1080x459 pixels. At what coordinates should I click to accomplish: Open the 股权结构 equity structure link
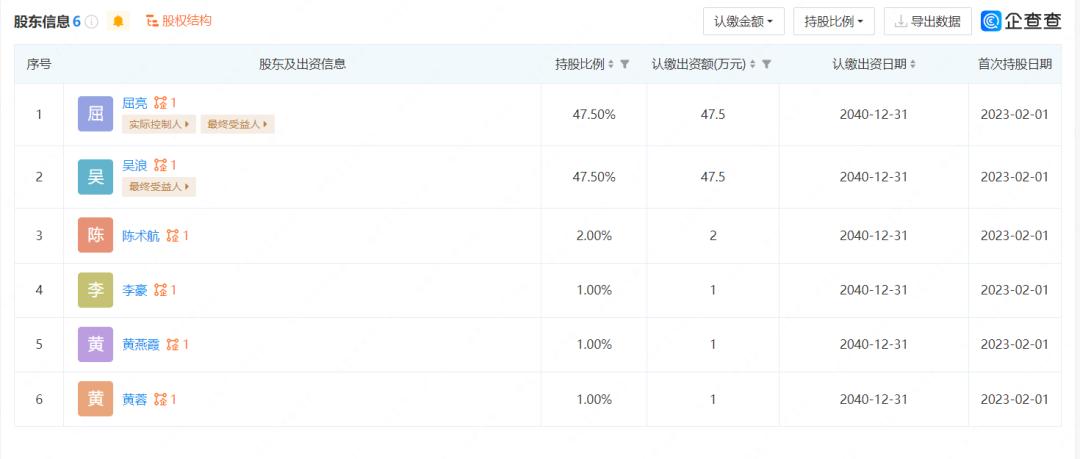(179, 21)
